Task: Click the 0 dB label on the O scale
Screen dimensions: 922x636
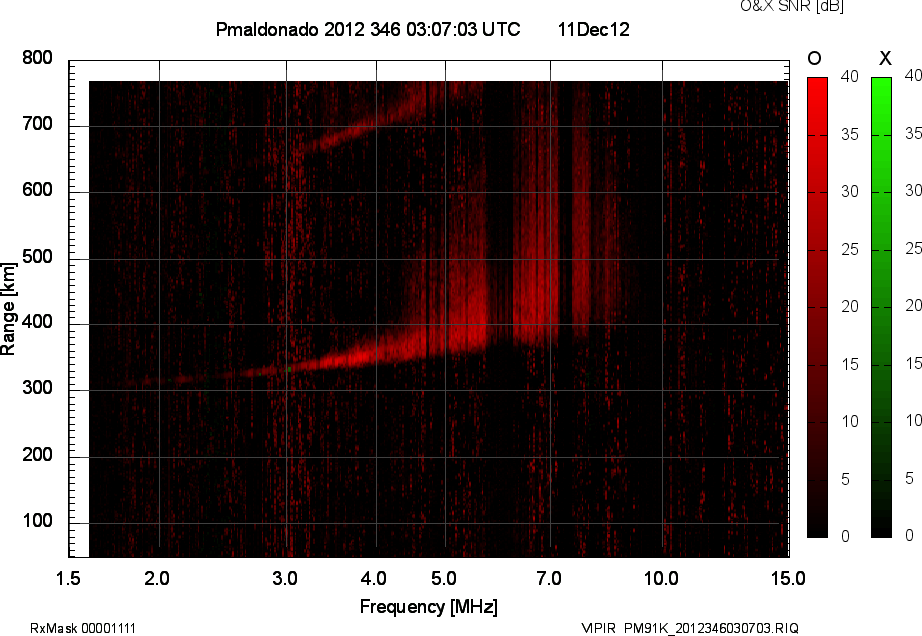Action: tap(846, 536)
